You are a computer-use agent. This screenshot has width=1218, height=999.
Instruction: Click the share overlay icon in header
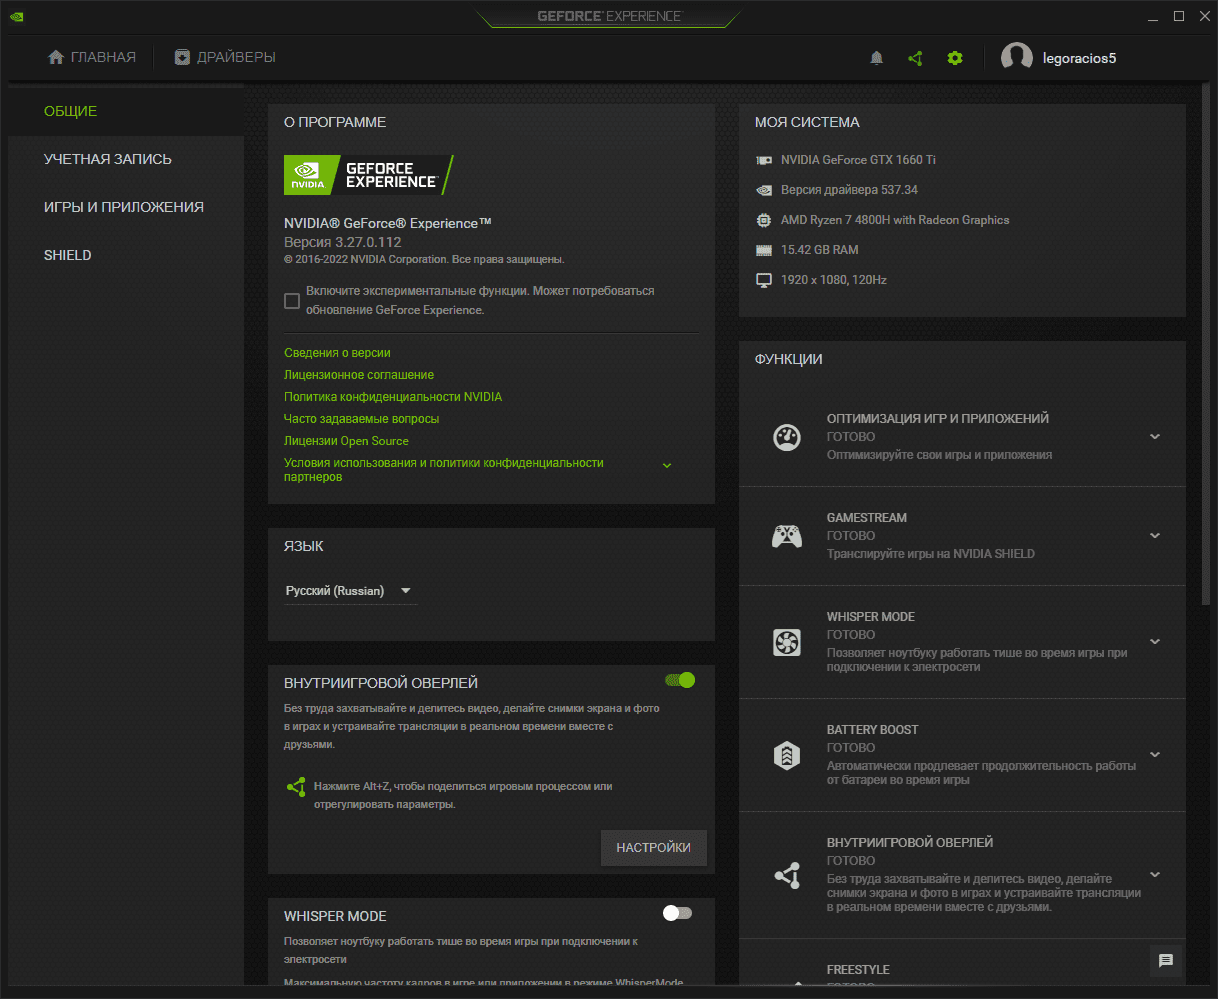(x=915, y=58)
